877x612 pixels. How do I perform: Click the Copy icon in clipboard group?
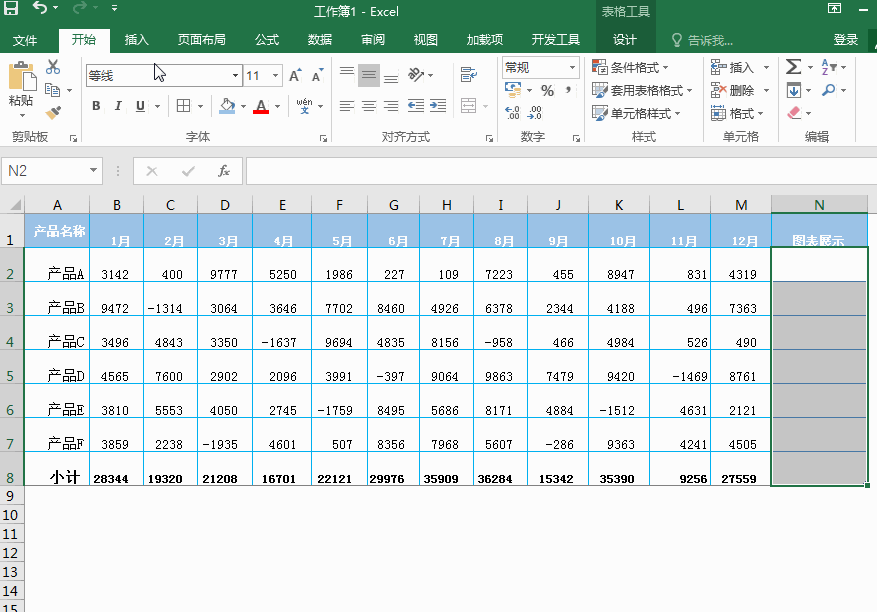click(53, 90)
